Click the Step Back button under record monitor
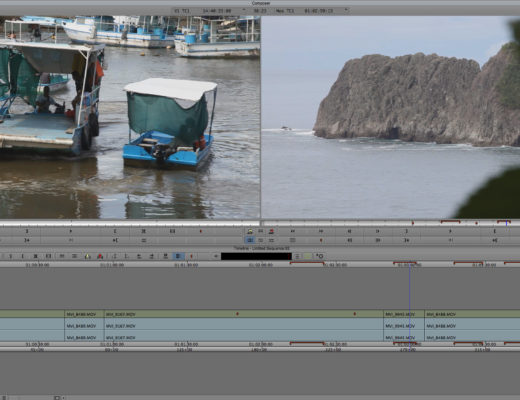This screenshot has height=400, width=520. (x=349, y=231)
